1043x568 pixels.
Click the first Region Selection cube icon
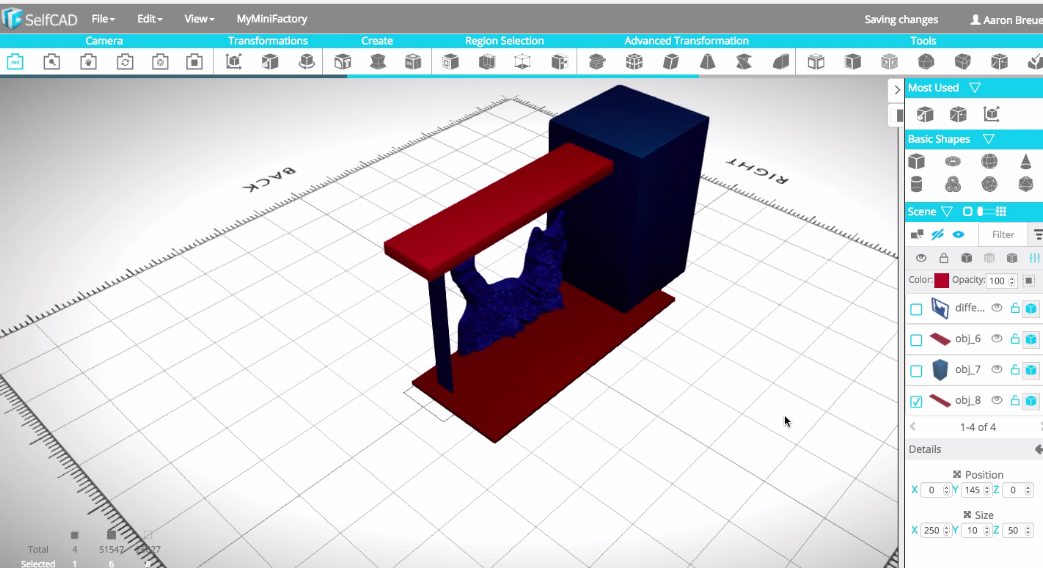[450, 62]
